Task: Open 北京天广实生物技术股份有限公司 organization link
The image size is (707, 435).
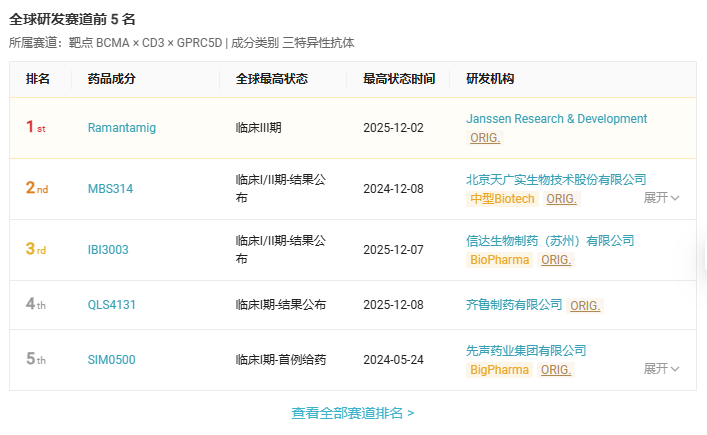Action: pyautogui.click(x=556, y=180)
